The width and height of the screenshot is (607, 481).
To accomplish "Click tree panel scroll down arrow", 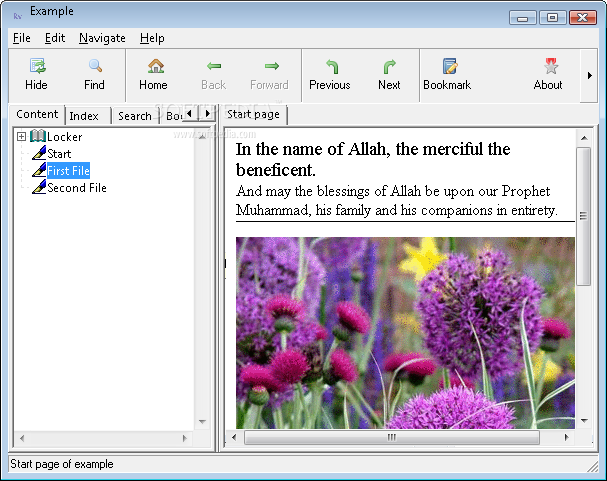I will click(202, 421).
